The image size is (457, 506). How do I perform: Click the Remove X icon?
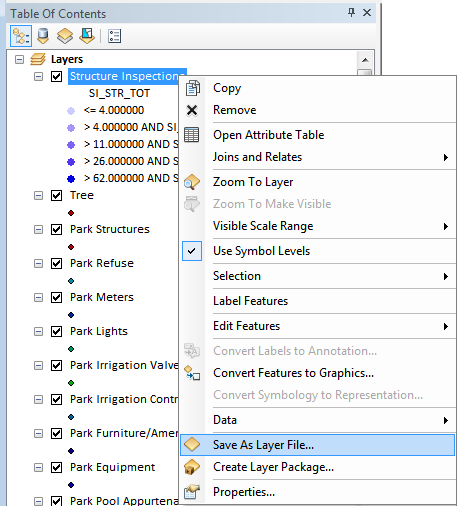point(192,110)
